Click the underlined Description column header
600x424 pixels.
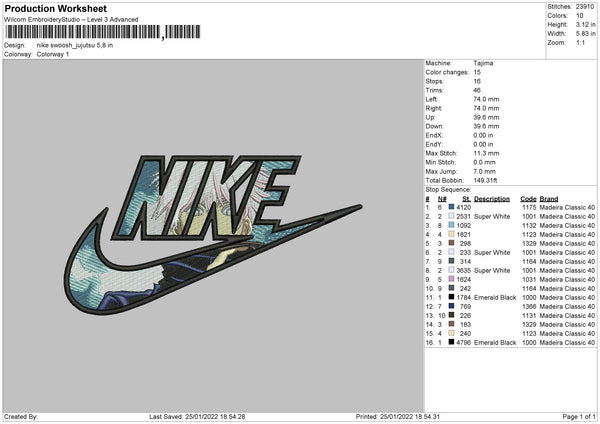[x=492, y=199]
